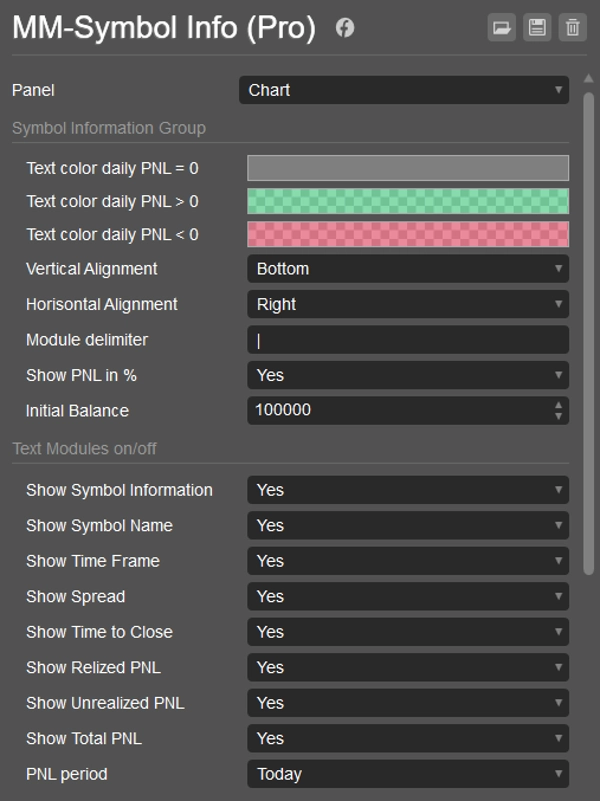
Task: Increase the Initial Balance with the up arrow
Action: (560, 405)
